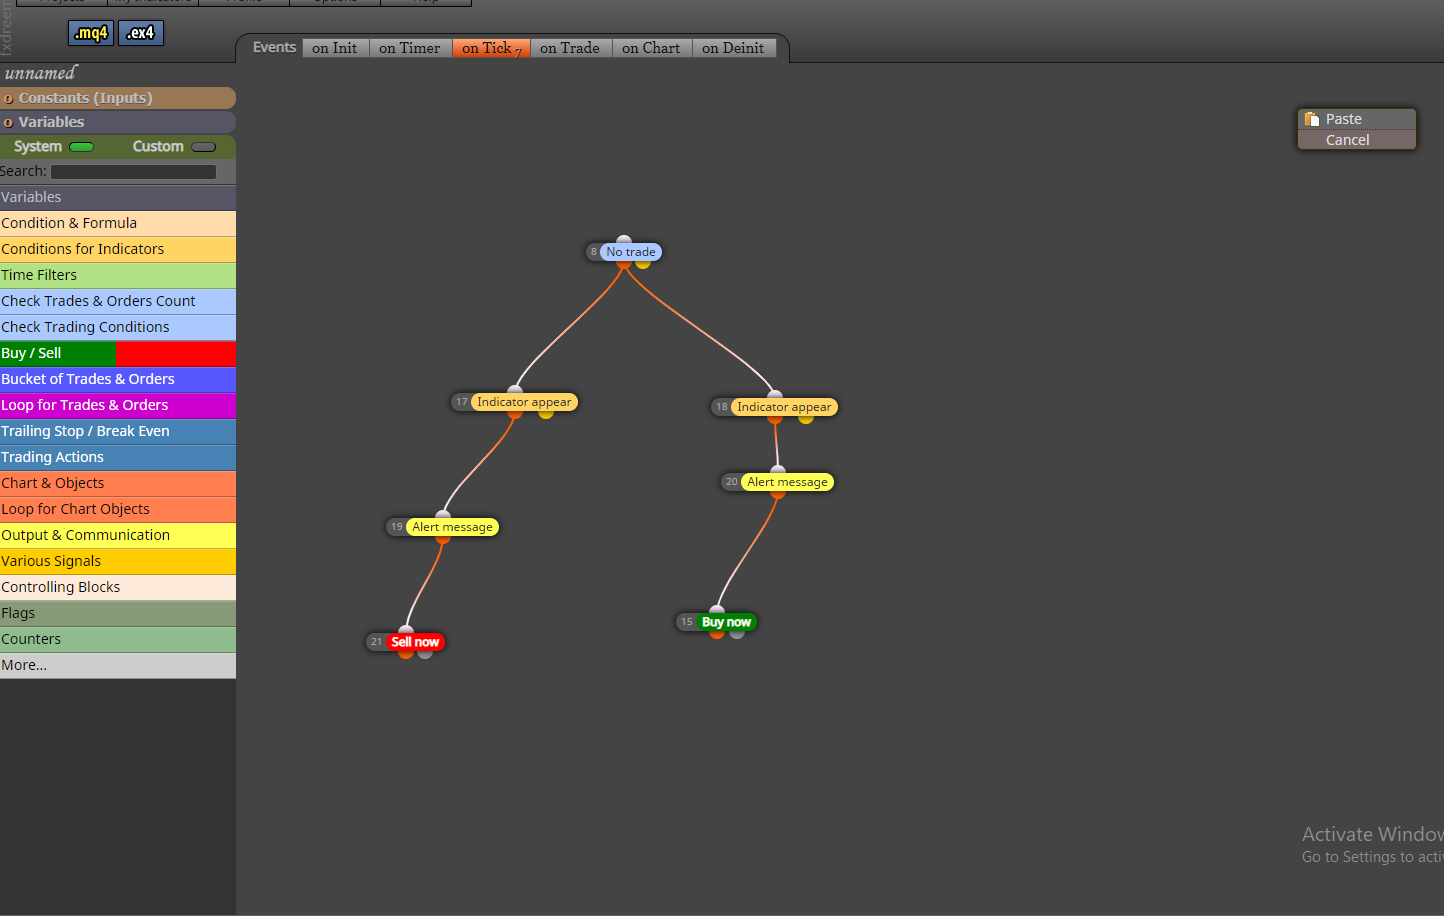Open the on Trade tab
This screenshot has width=1444, height=916.
tap(570, 48)
